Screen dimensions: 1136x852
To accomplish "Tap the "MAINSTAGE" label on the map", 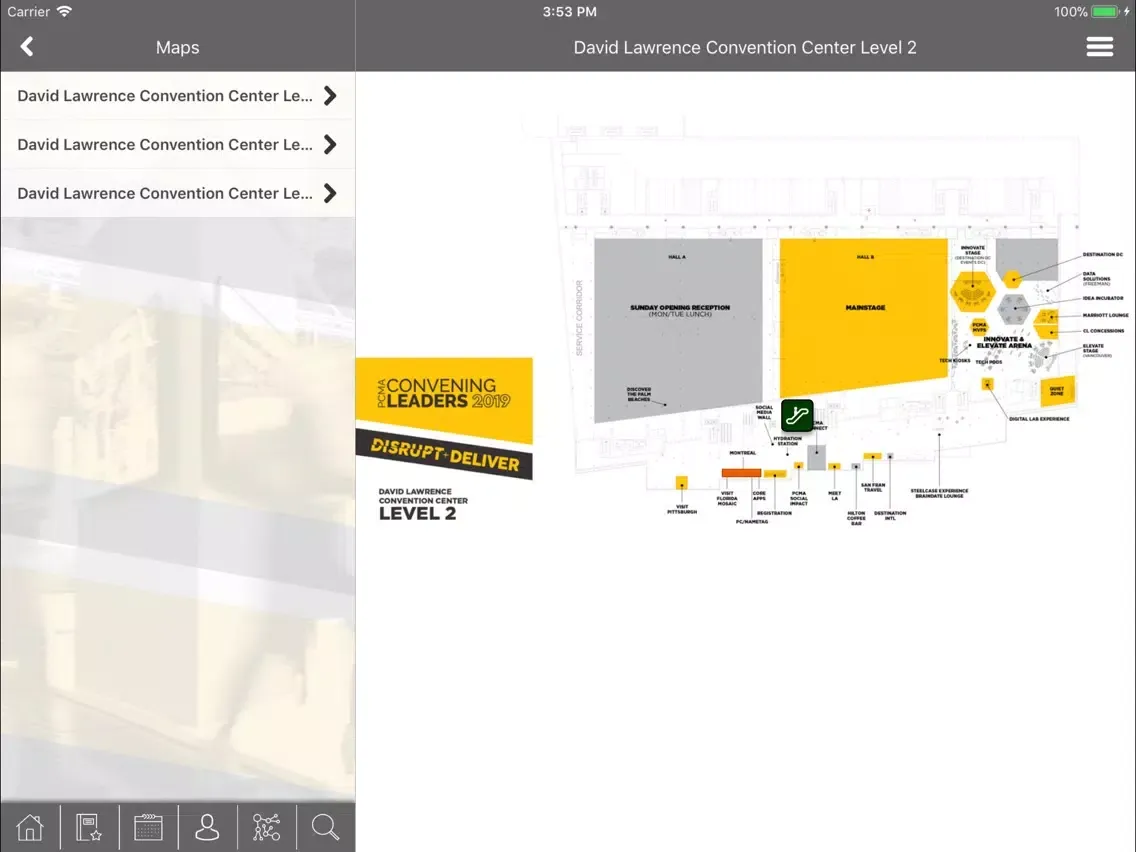I will [x=865, y=308].
